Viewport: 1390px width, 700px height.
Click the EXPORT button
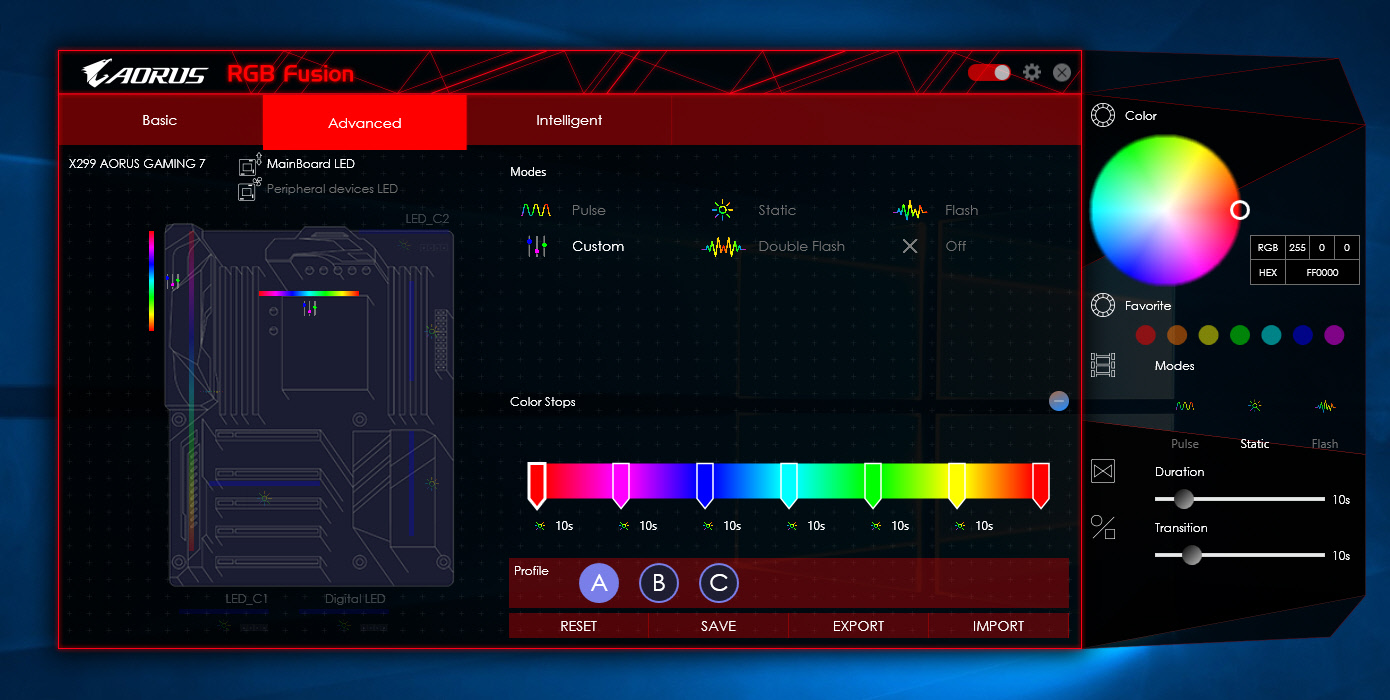click(858, 626)
